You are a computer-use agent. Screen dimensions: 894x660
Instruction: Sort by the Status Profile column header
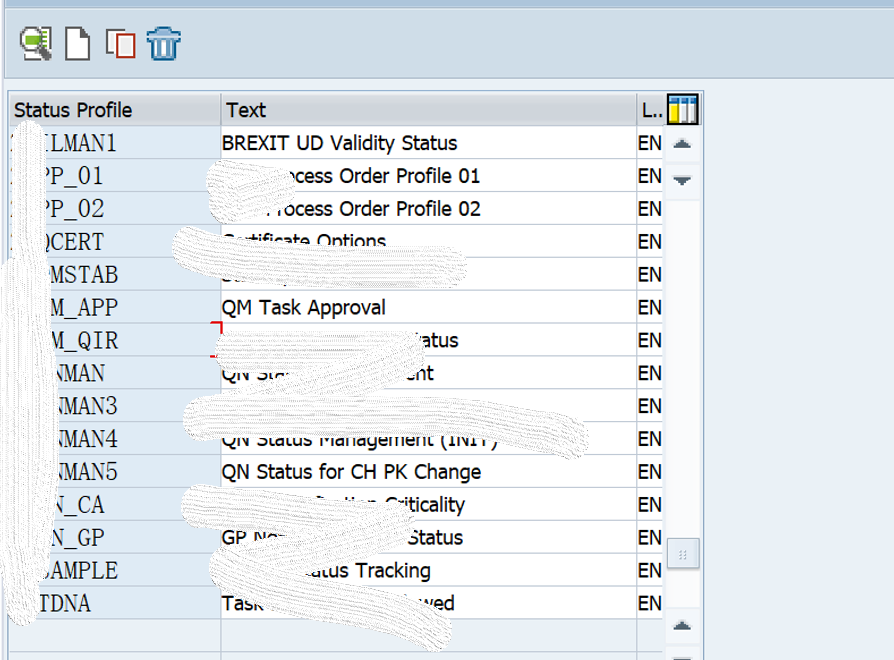click(115, 110)
